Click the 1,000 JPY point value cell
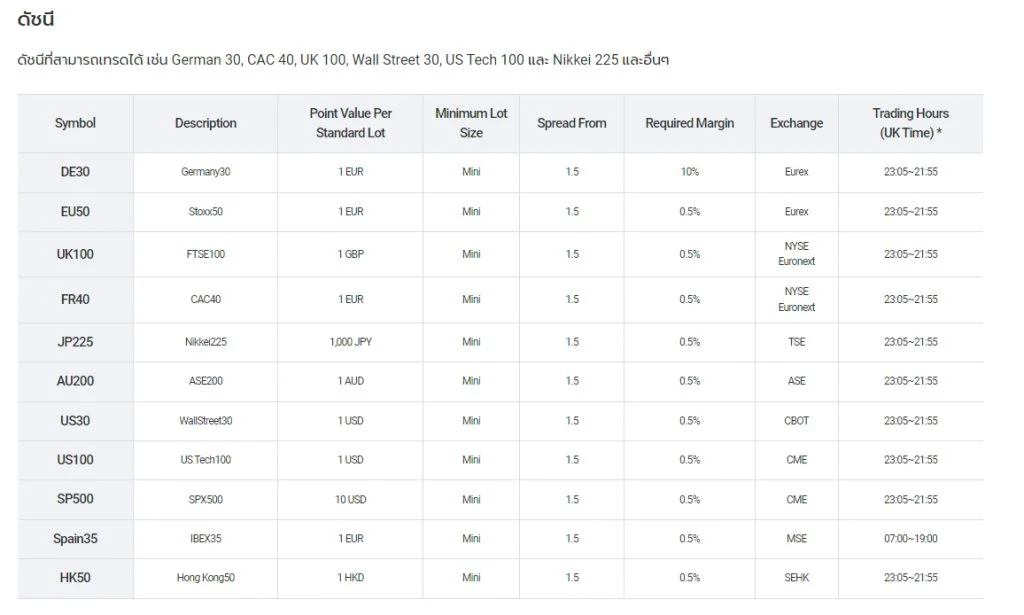Screen dimensions: 1024x615 coord(351,342)
